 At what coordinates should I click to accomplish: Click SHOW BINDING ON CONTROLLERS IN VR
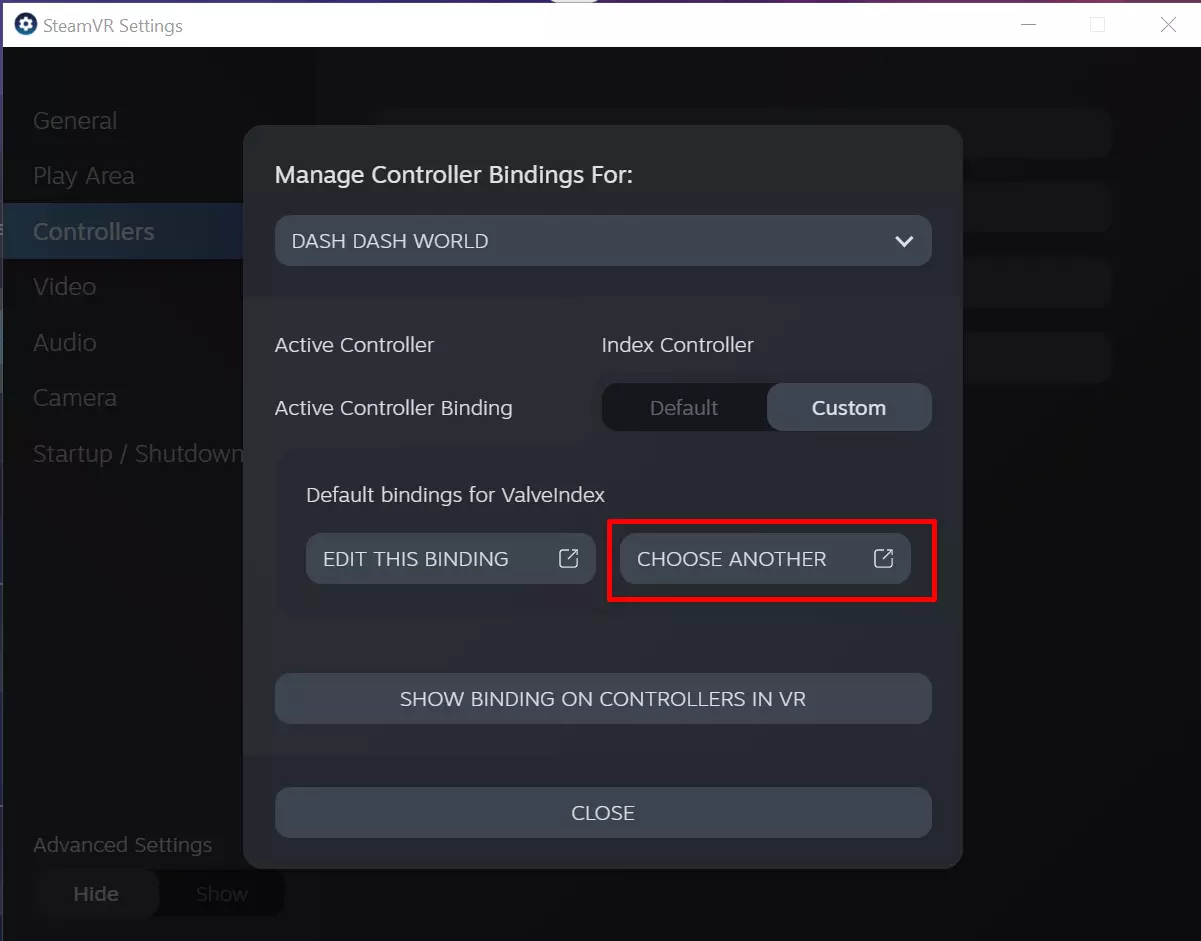(603, 699)
